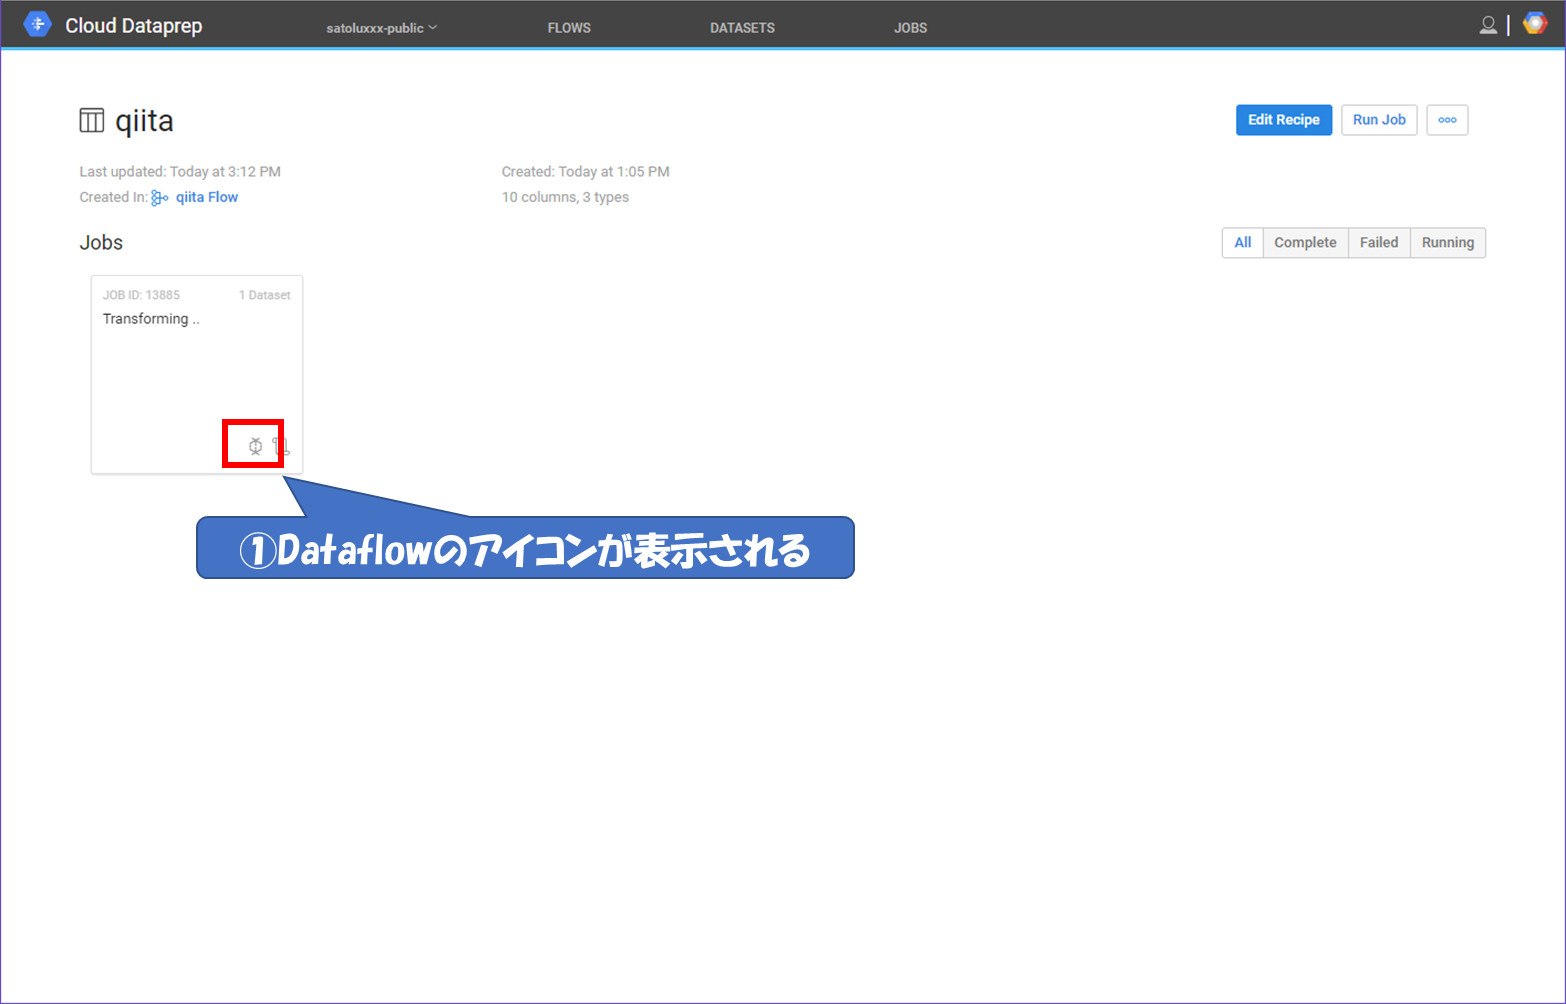
Task: Open the more options ellipsis menu
Action: [1447, 120]
